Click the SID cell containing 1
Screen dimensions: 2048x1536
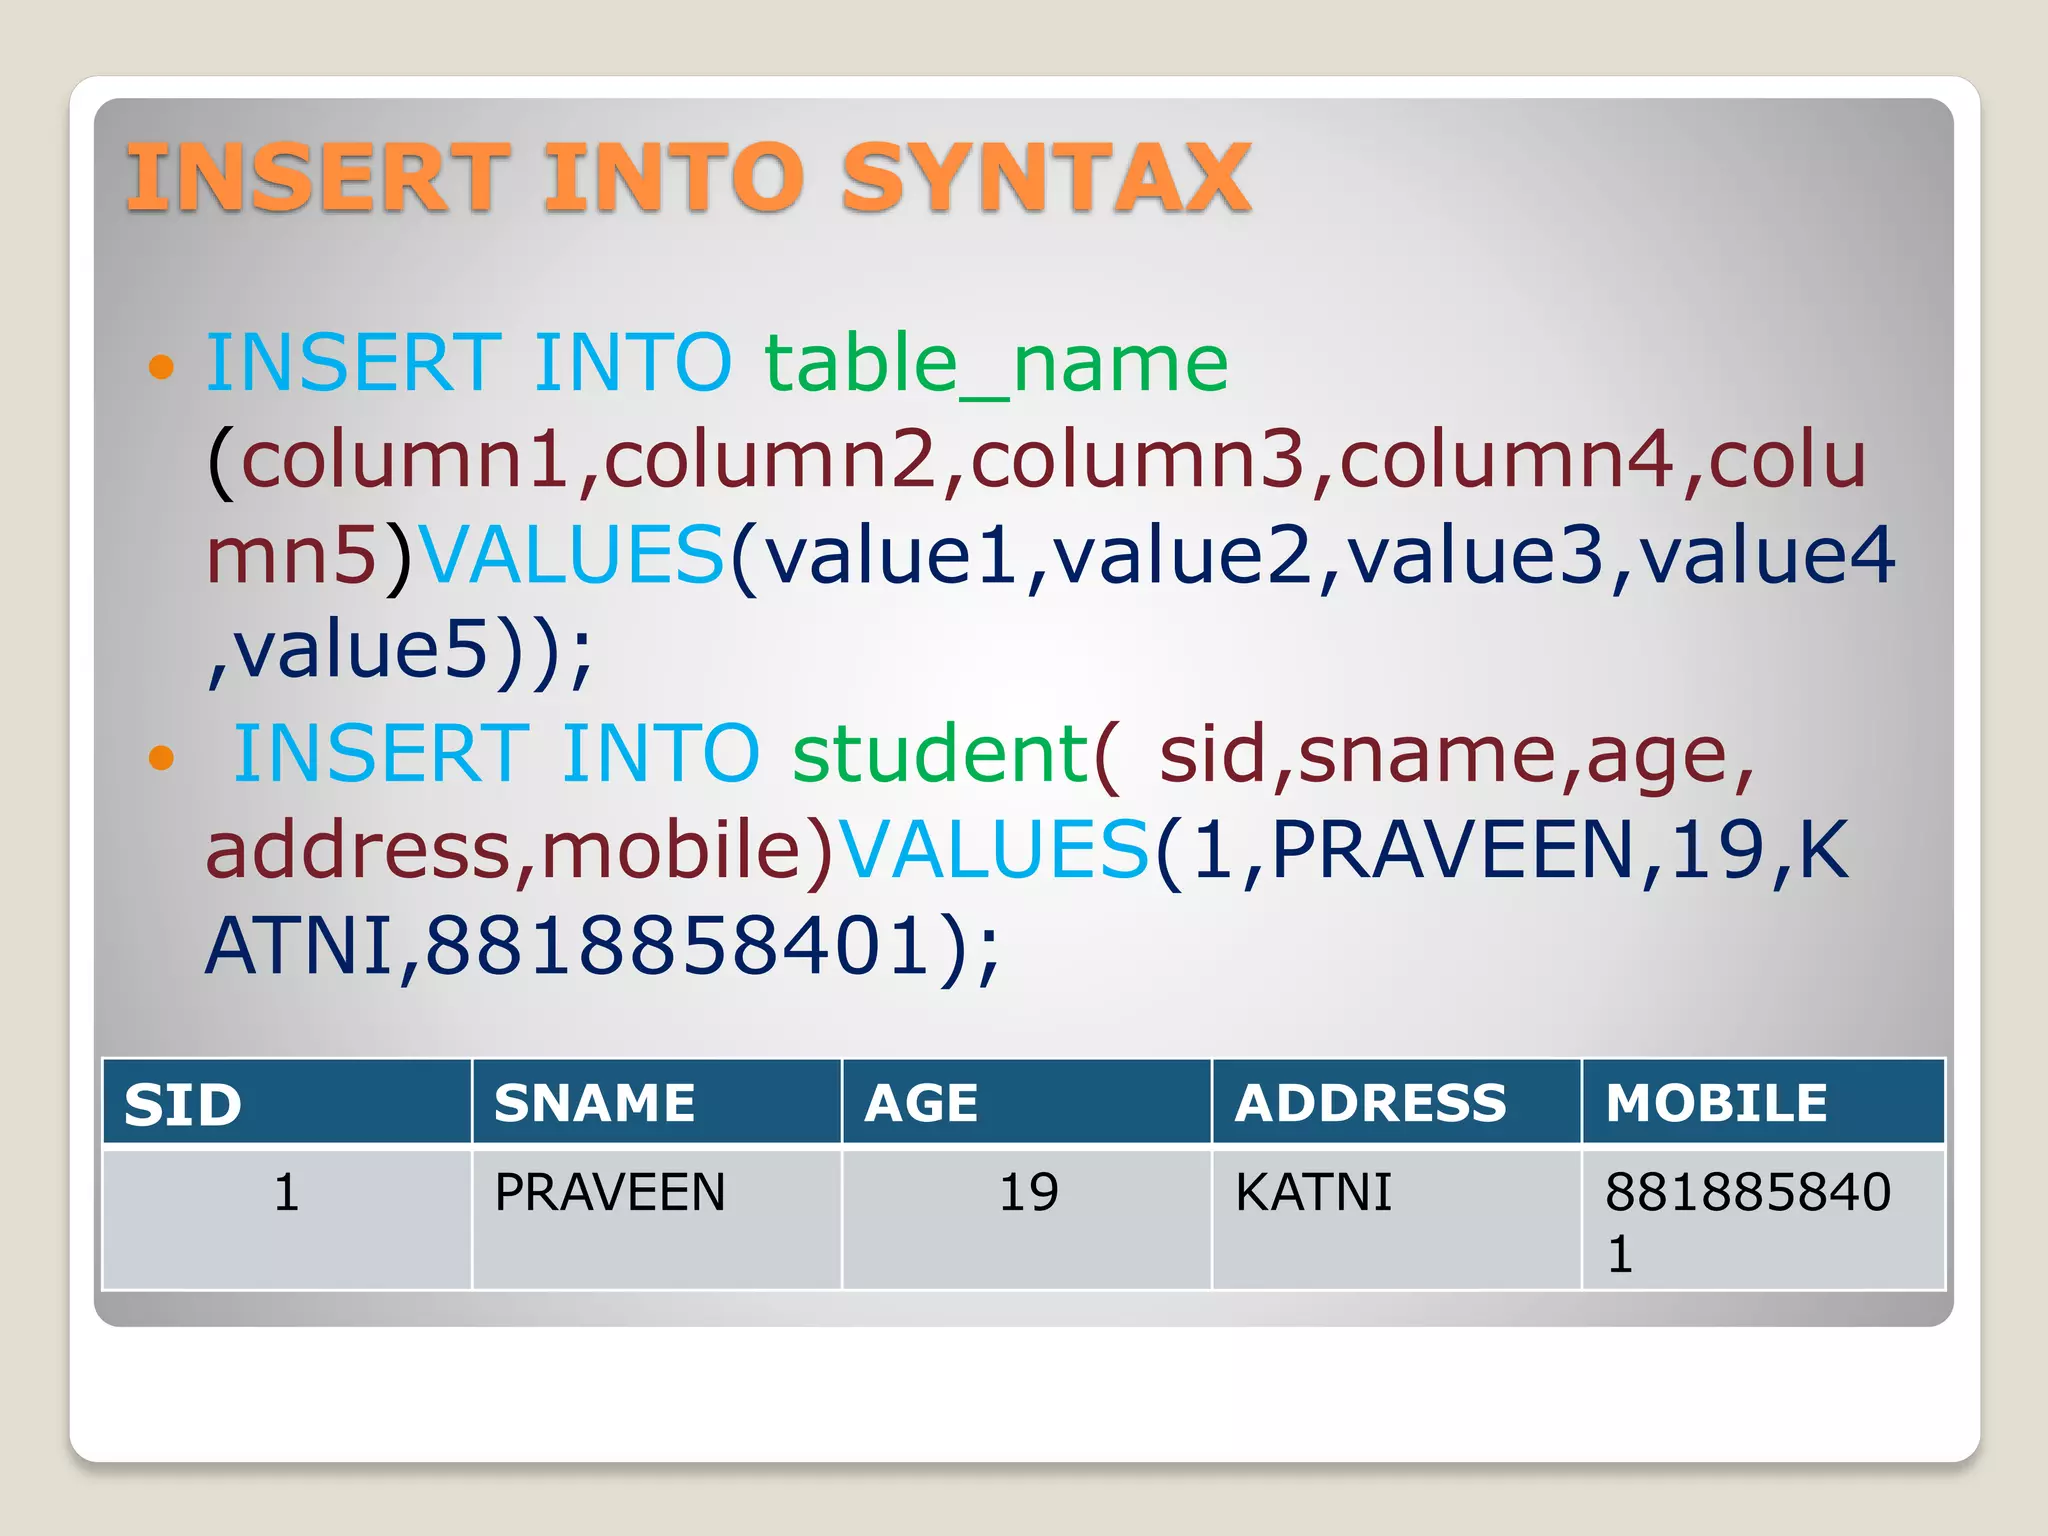287,1219
